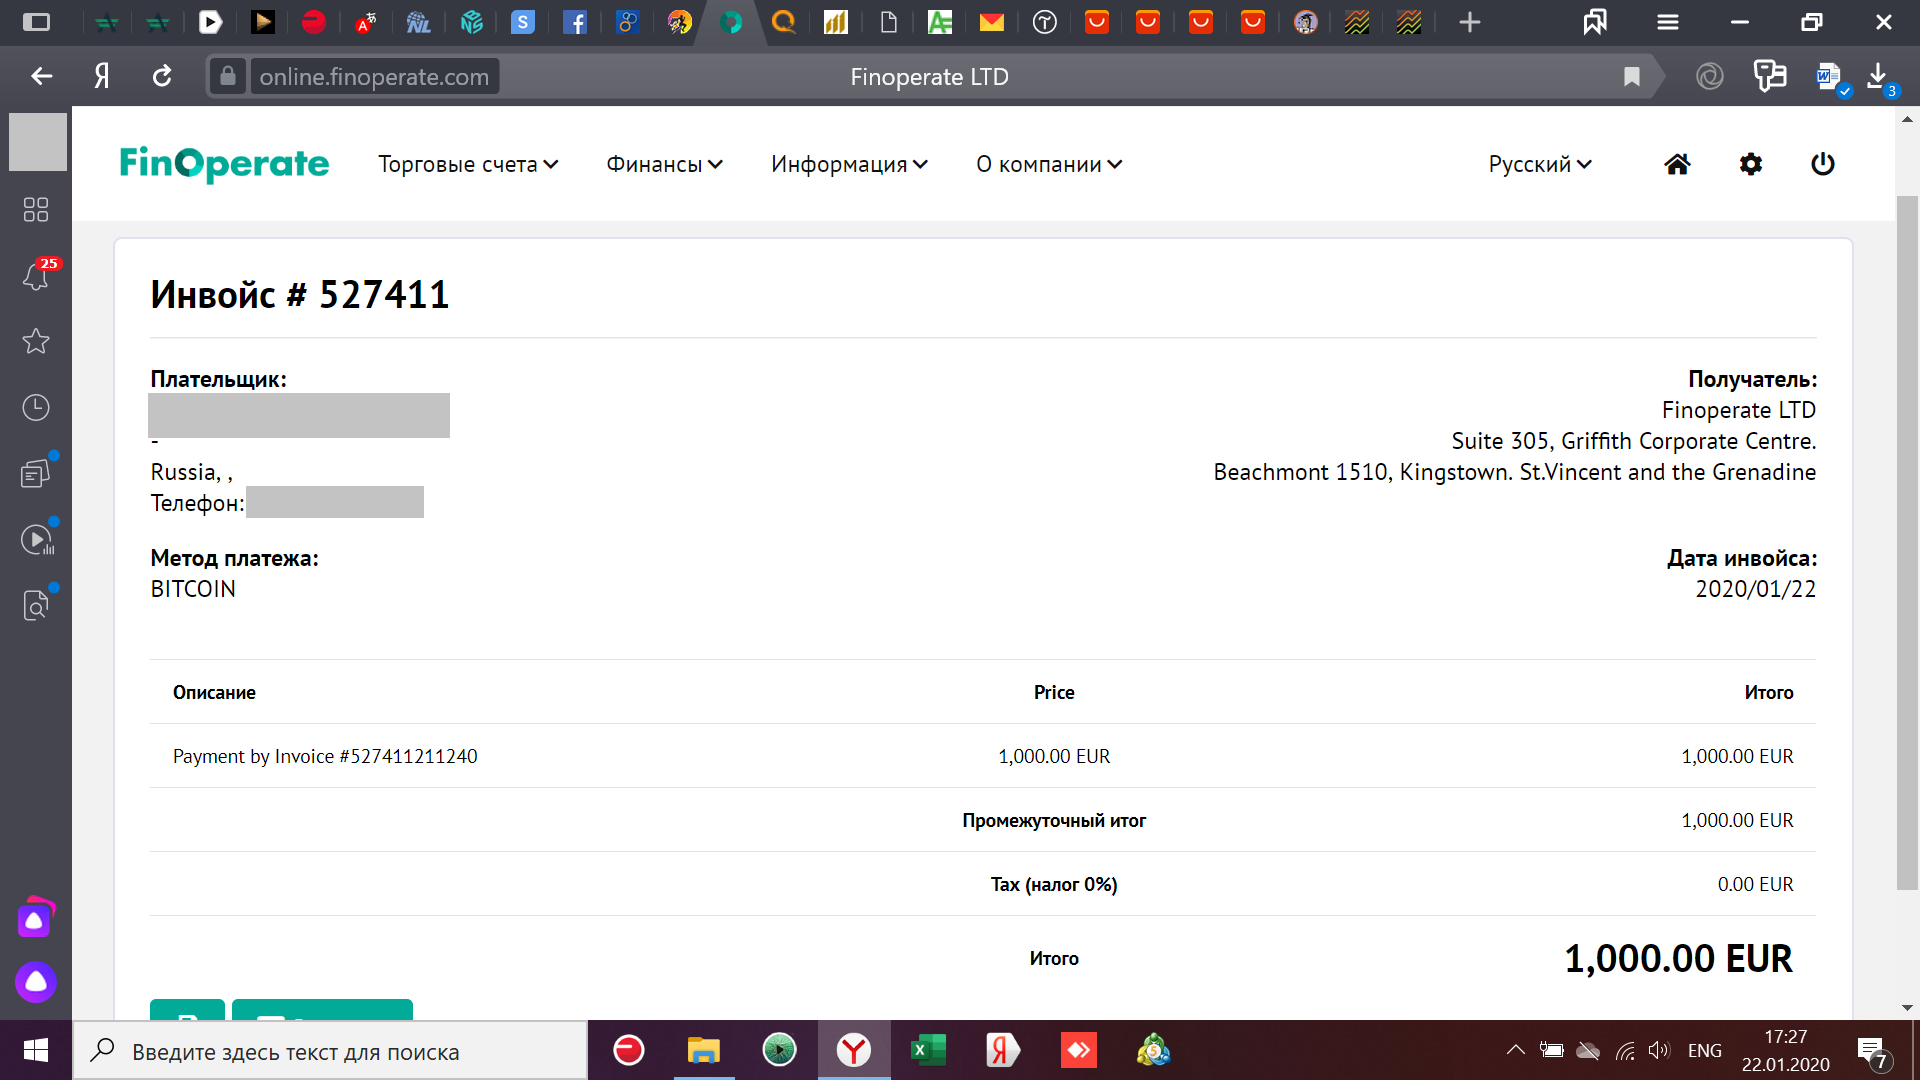Open the downloads arrow icon
Screen dimensions: 1920x1080
[x=1878, y=76]
